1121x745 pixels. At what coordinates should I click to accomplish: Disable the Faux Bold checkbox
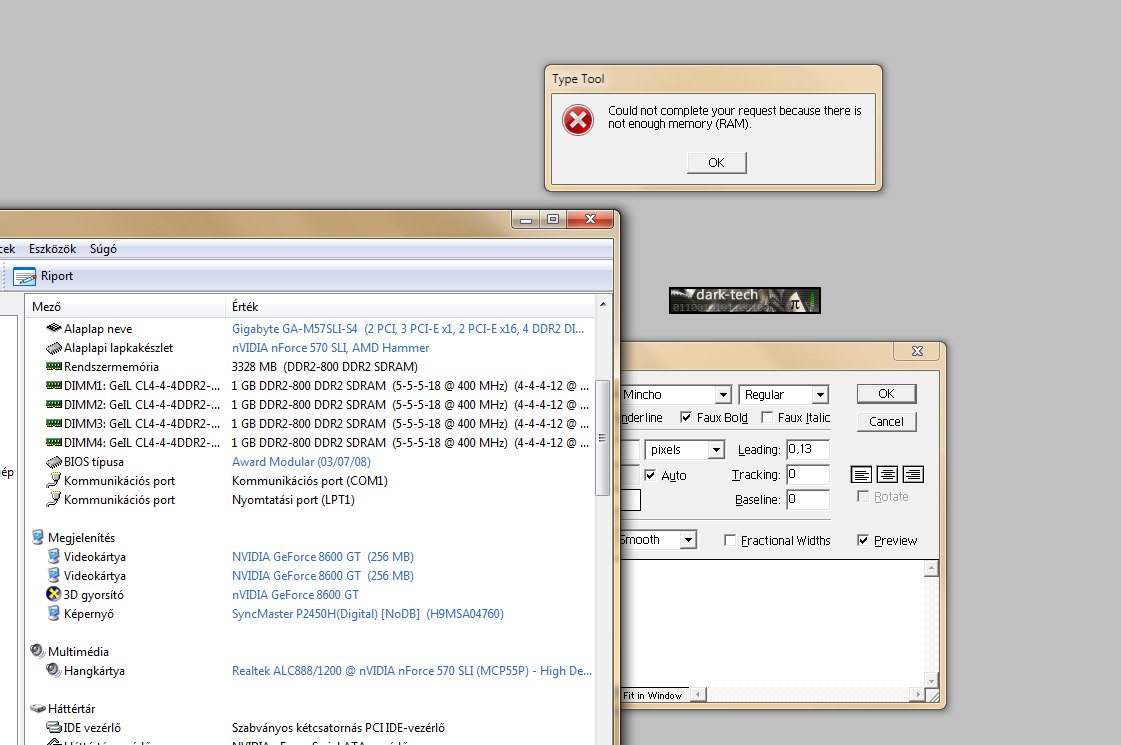(686, 417)
